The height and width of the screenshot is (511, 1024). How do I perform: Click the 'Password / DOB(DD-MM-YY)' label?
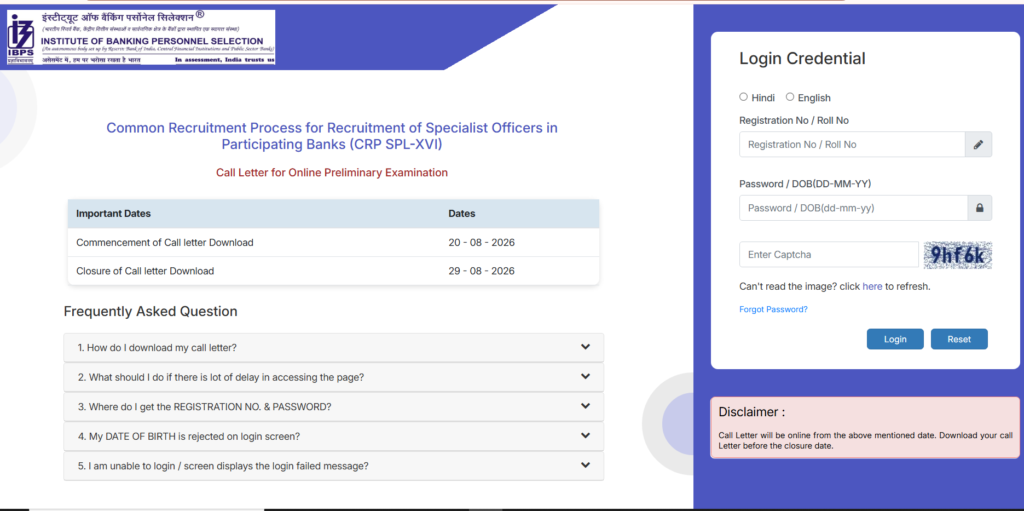click(805, 184)
